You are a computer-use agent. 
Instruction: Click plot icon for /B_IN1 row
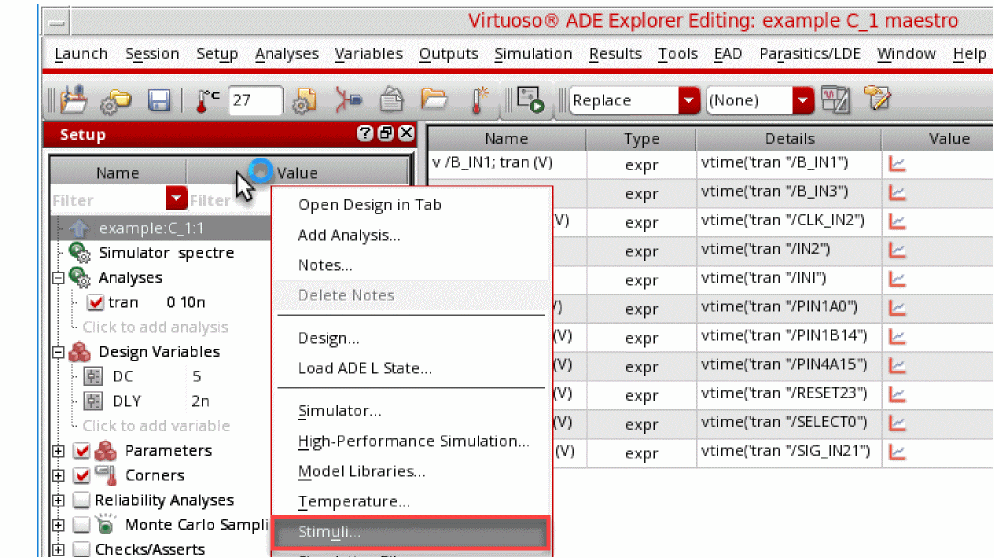897,164
